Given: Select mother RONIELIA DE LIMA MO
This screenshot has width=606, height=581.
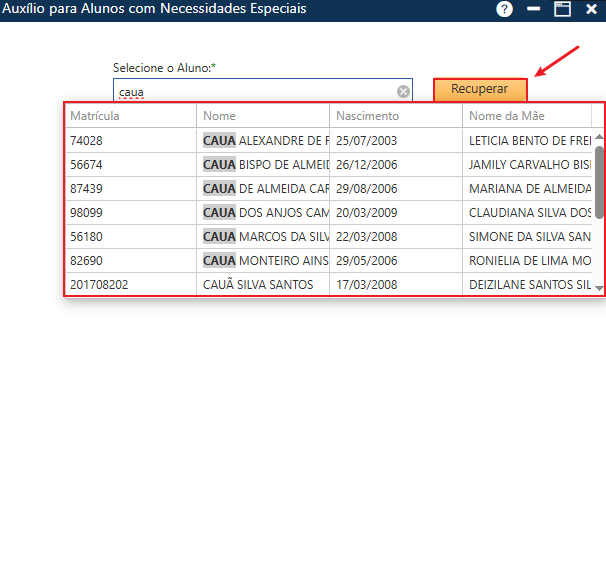Looking at the screenshot, I should 530,261.
